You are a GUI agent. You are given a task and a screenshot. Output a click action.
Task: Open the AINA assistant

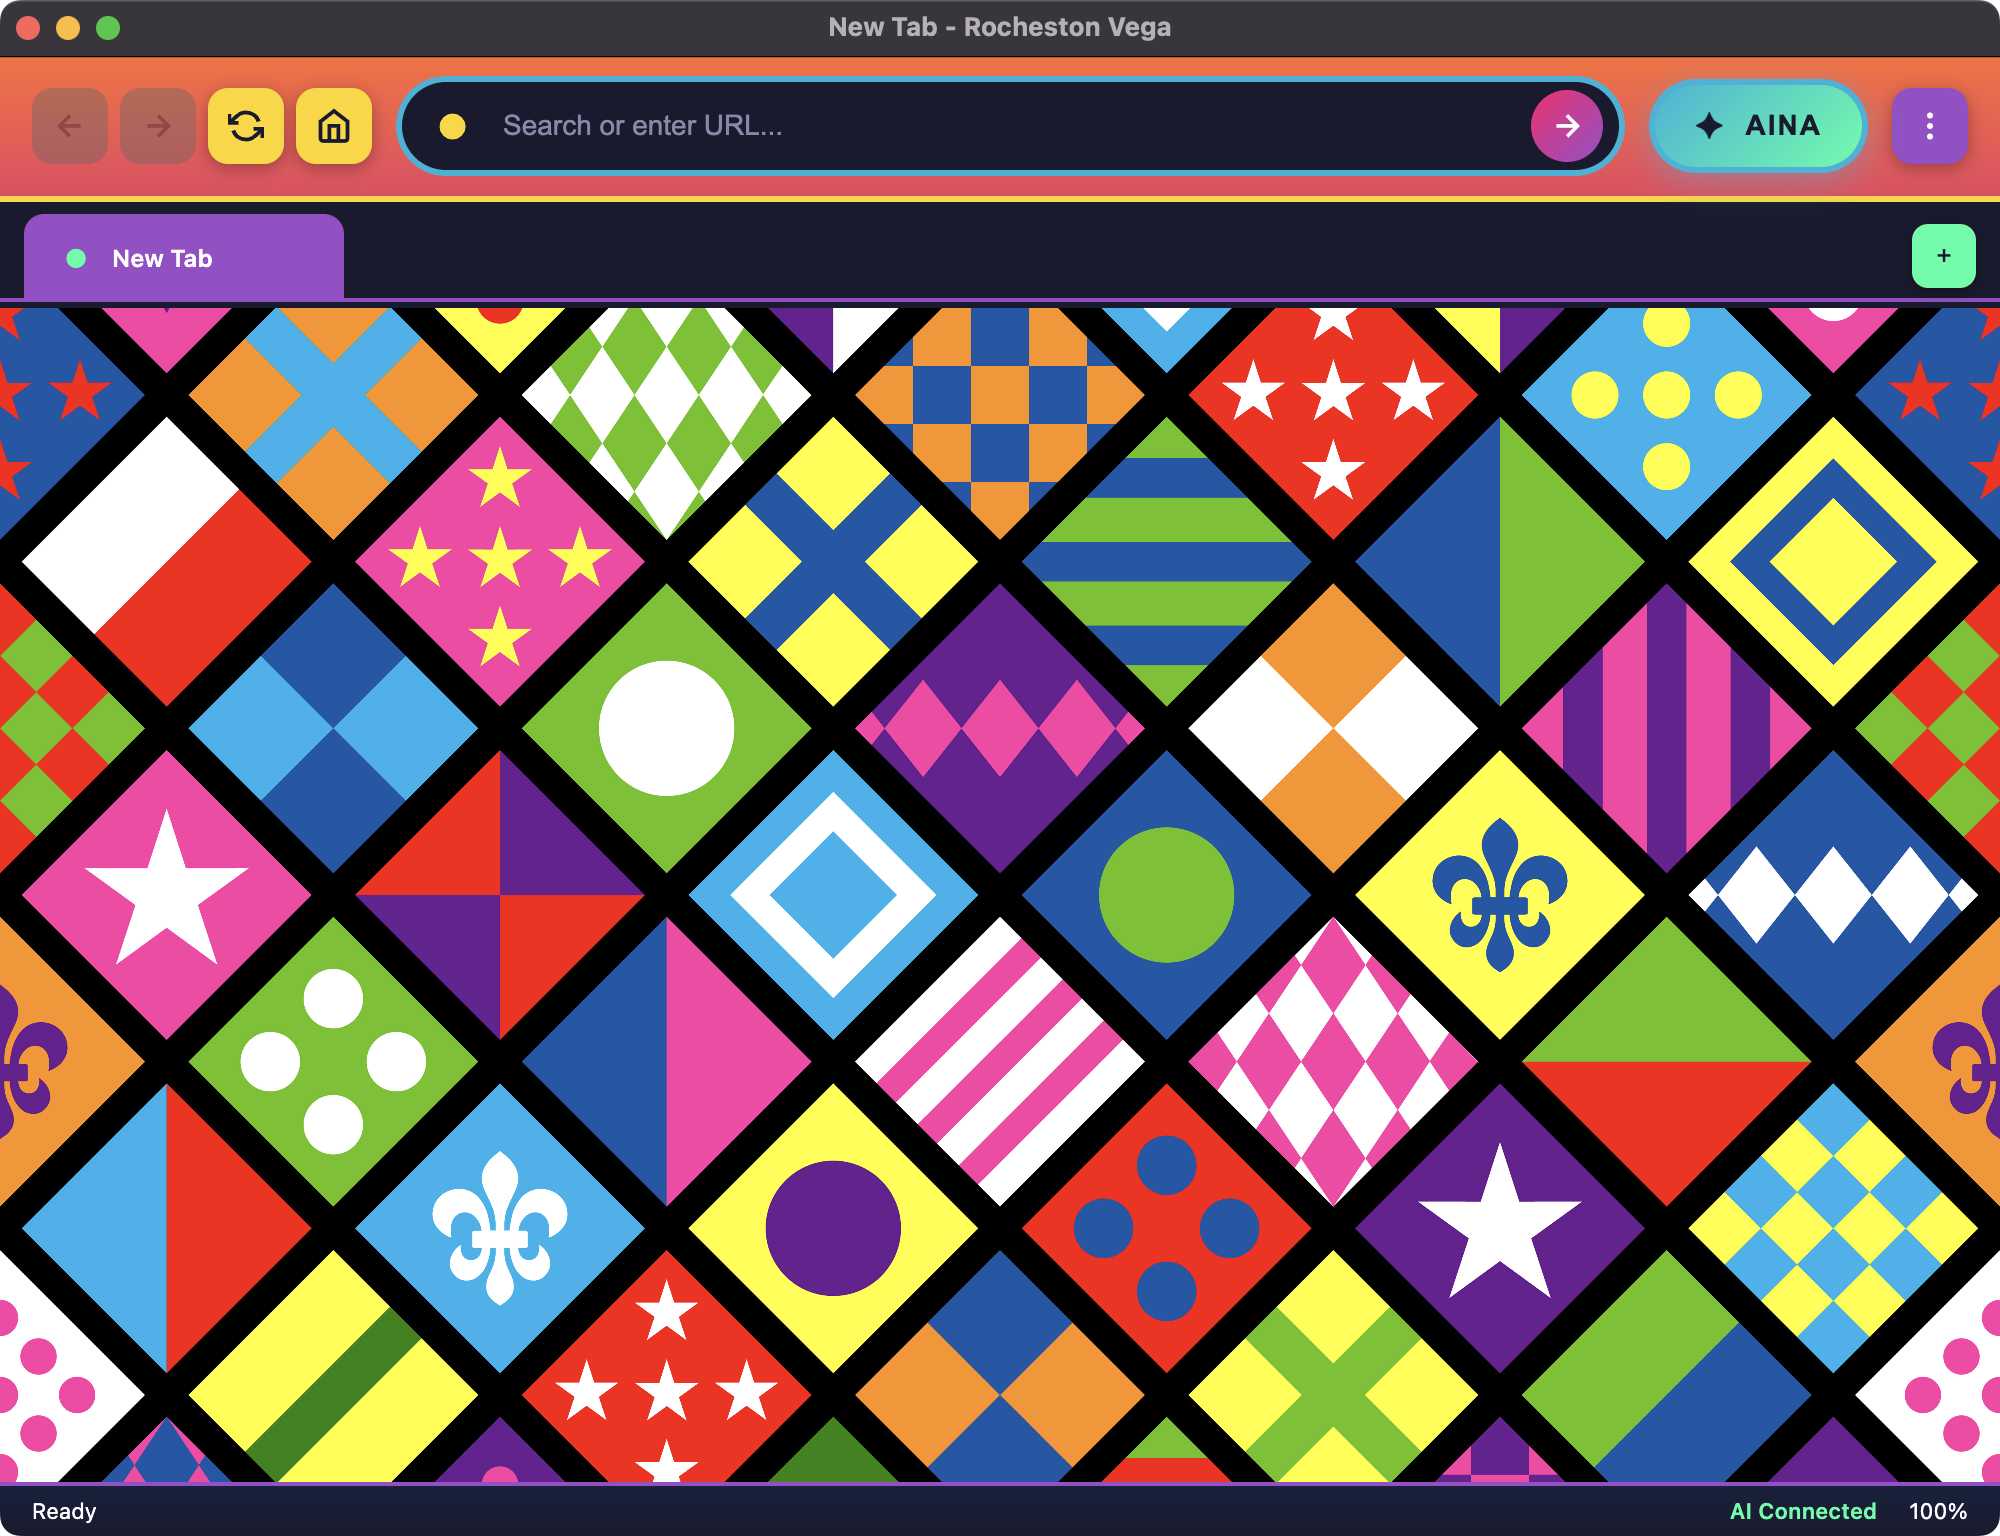click(x=1757, y=126)
